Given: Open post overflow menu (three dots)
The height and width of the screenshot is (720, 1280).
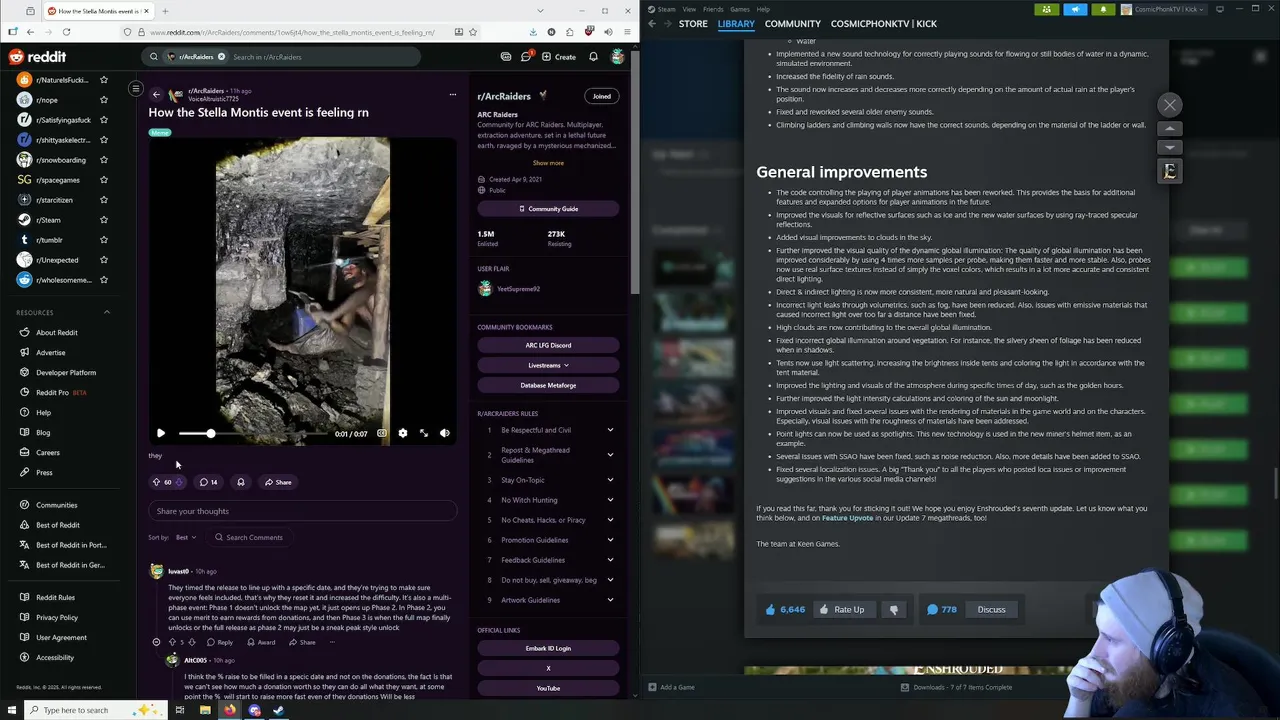Looking at the screenshot, I should (x=452, y=95).
